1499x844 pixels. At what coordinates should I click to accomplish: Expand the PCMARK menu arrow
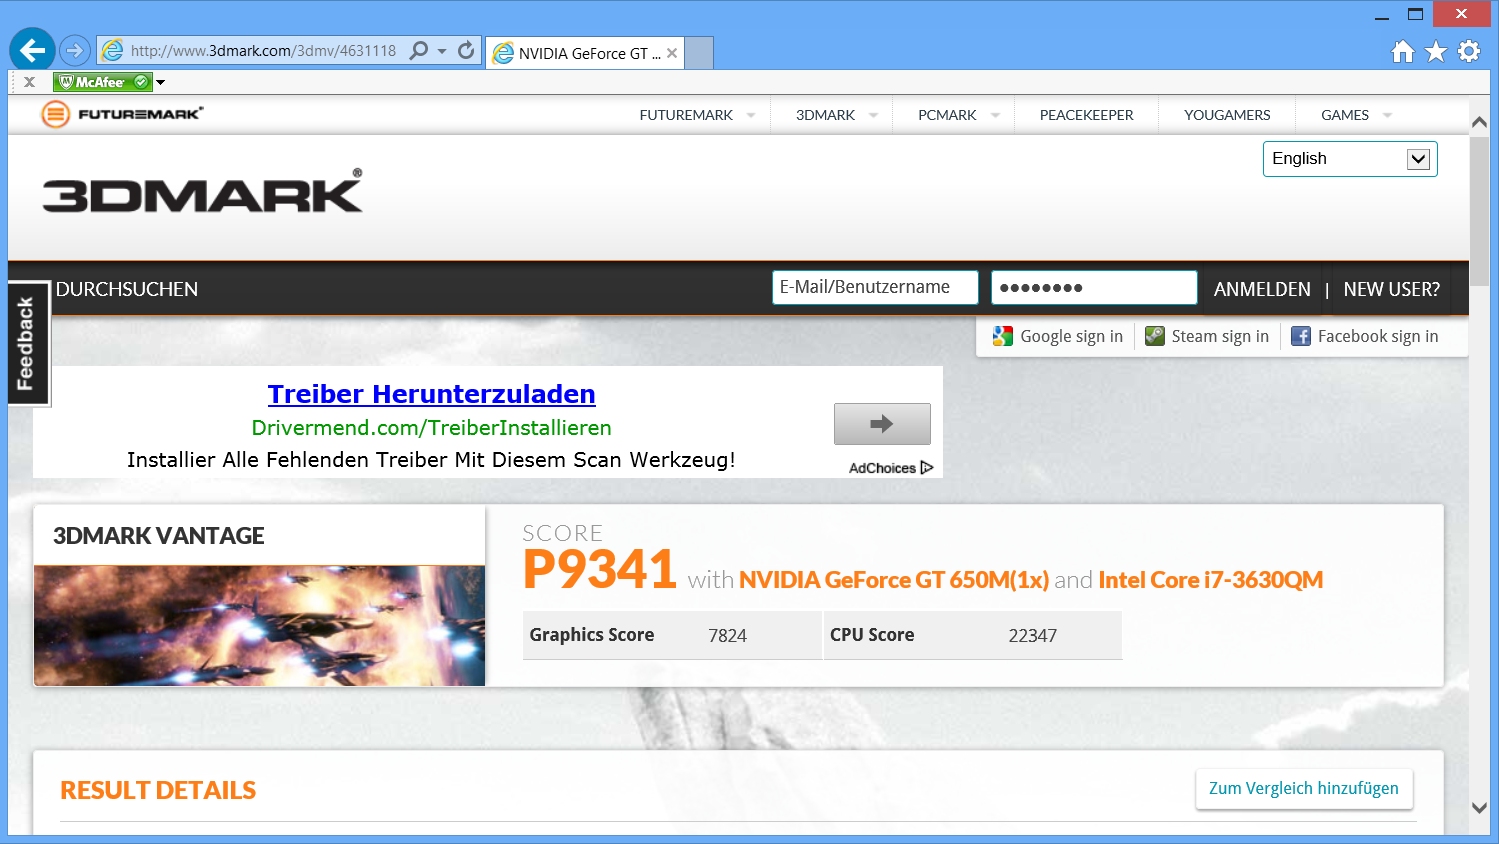[x=995, y=115]
